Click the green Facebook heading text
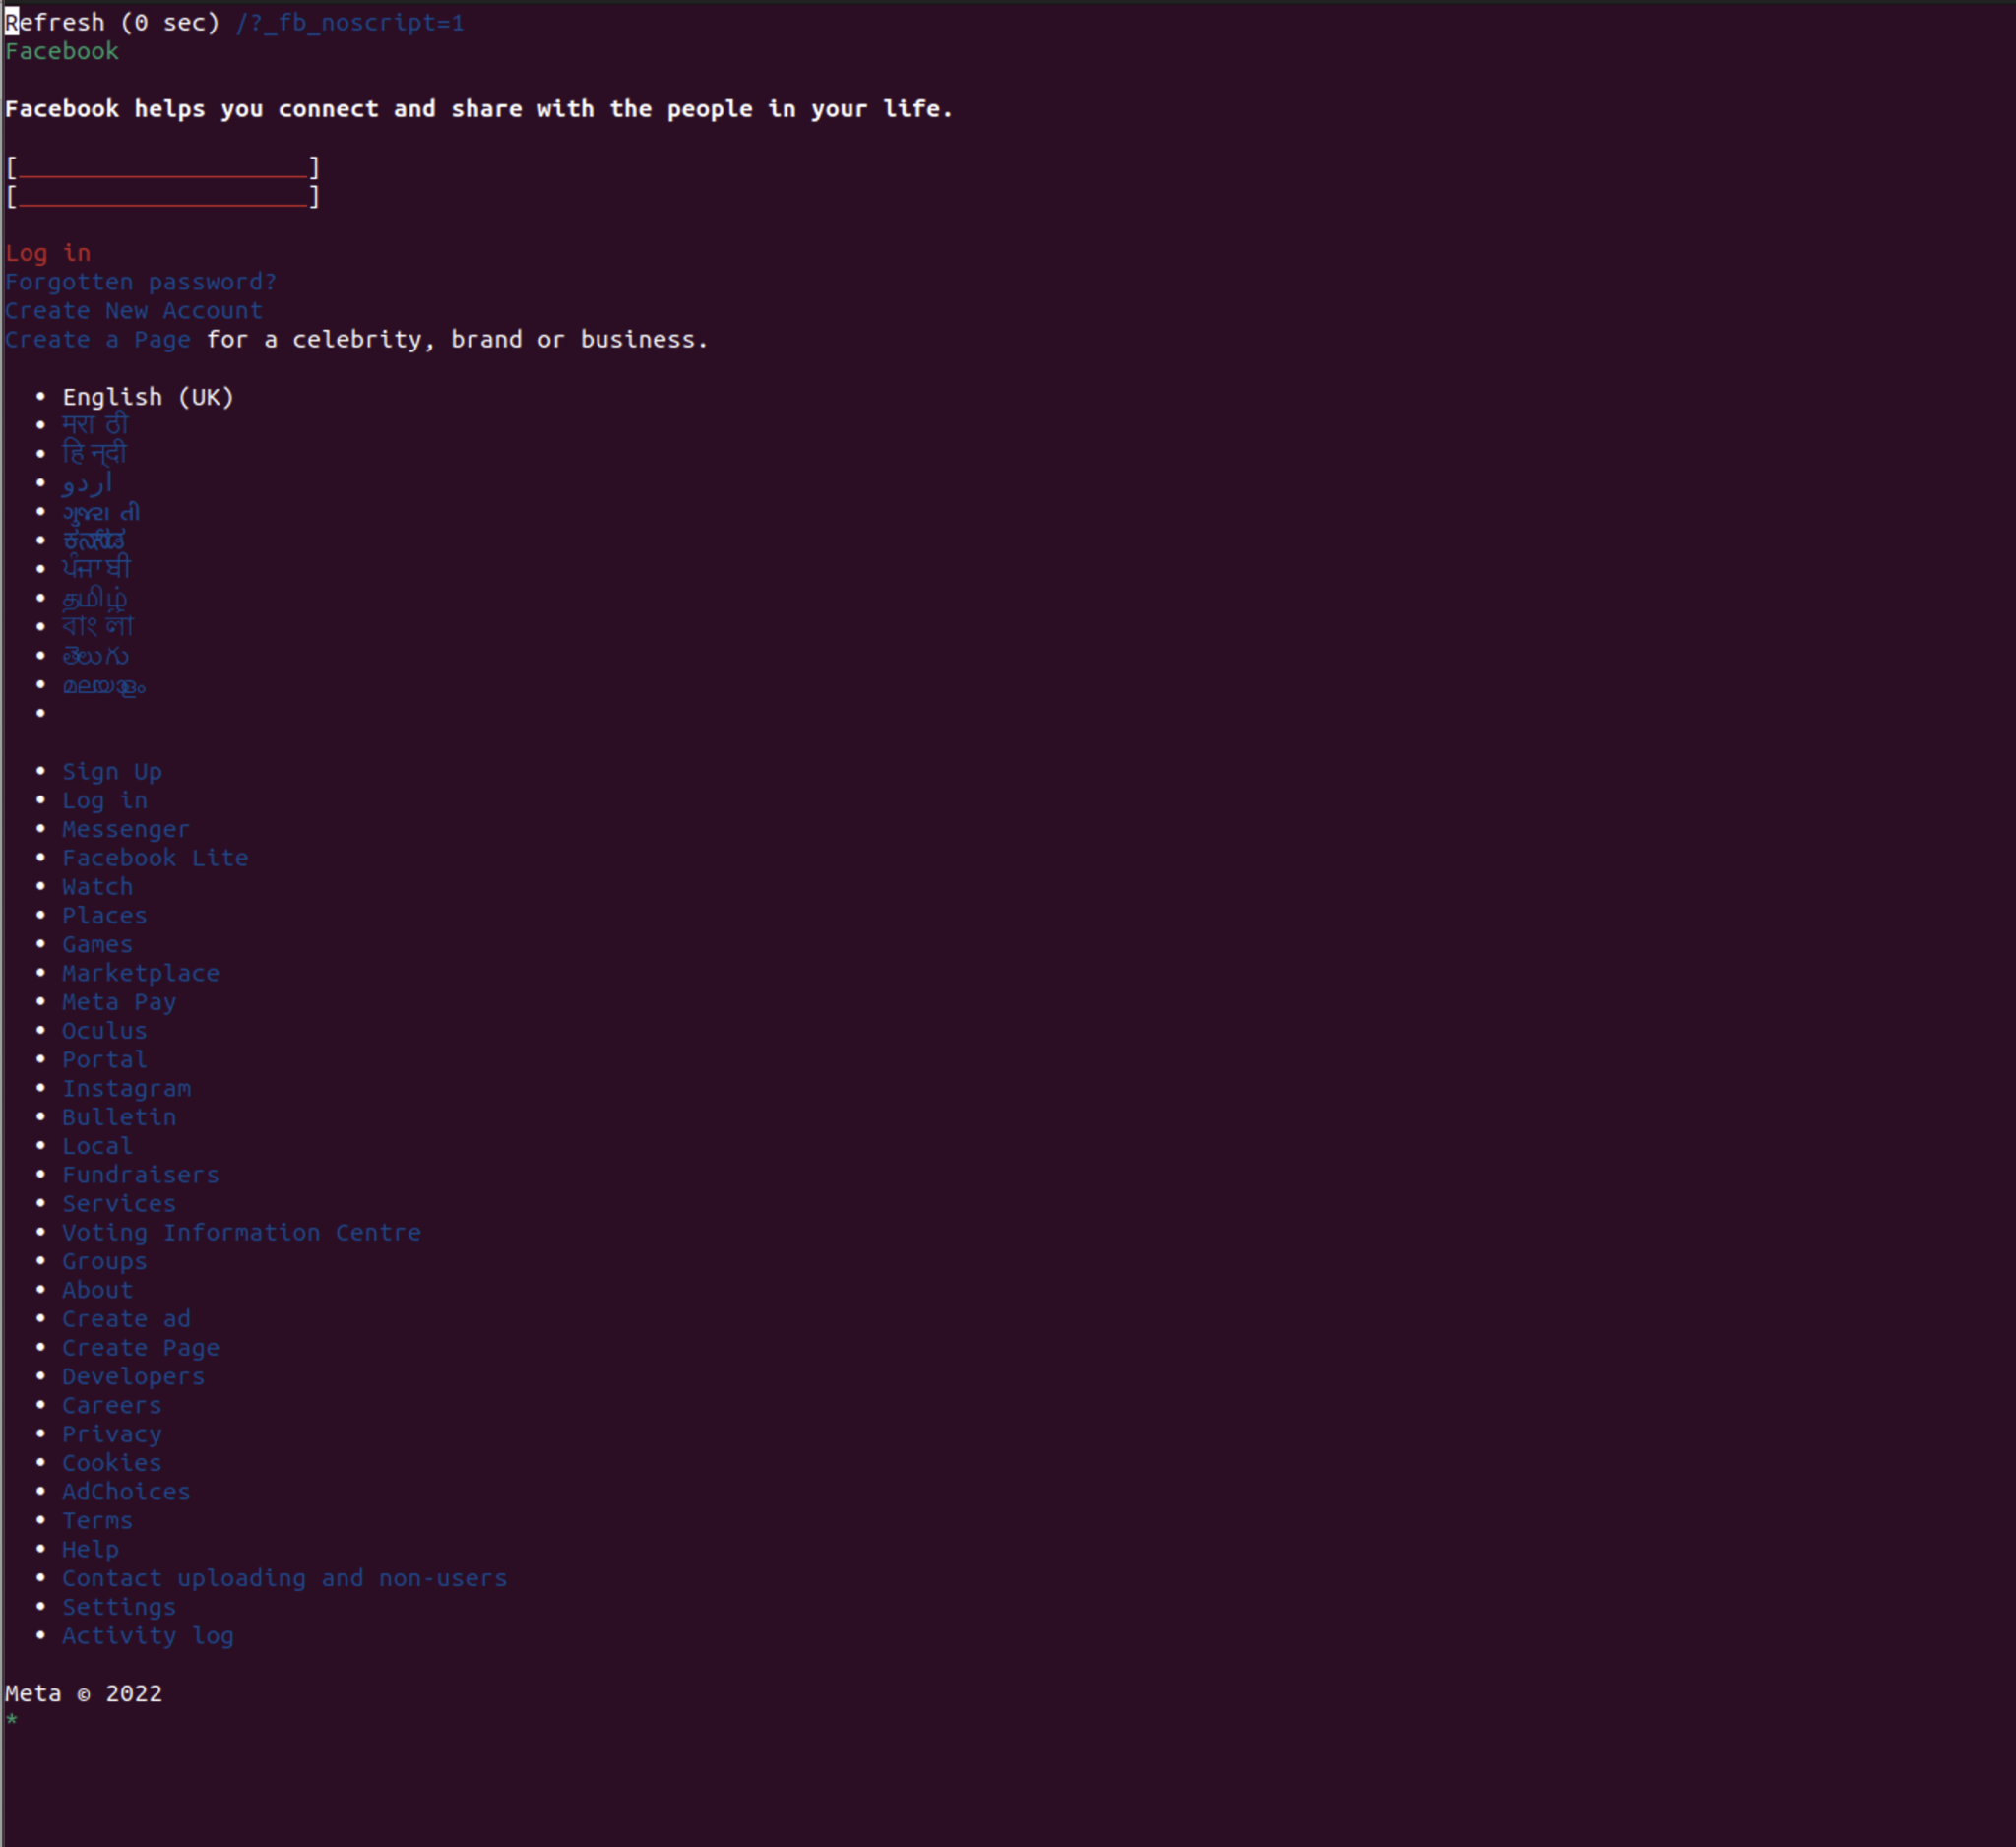2016x1847 pixels. point(62,51)
